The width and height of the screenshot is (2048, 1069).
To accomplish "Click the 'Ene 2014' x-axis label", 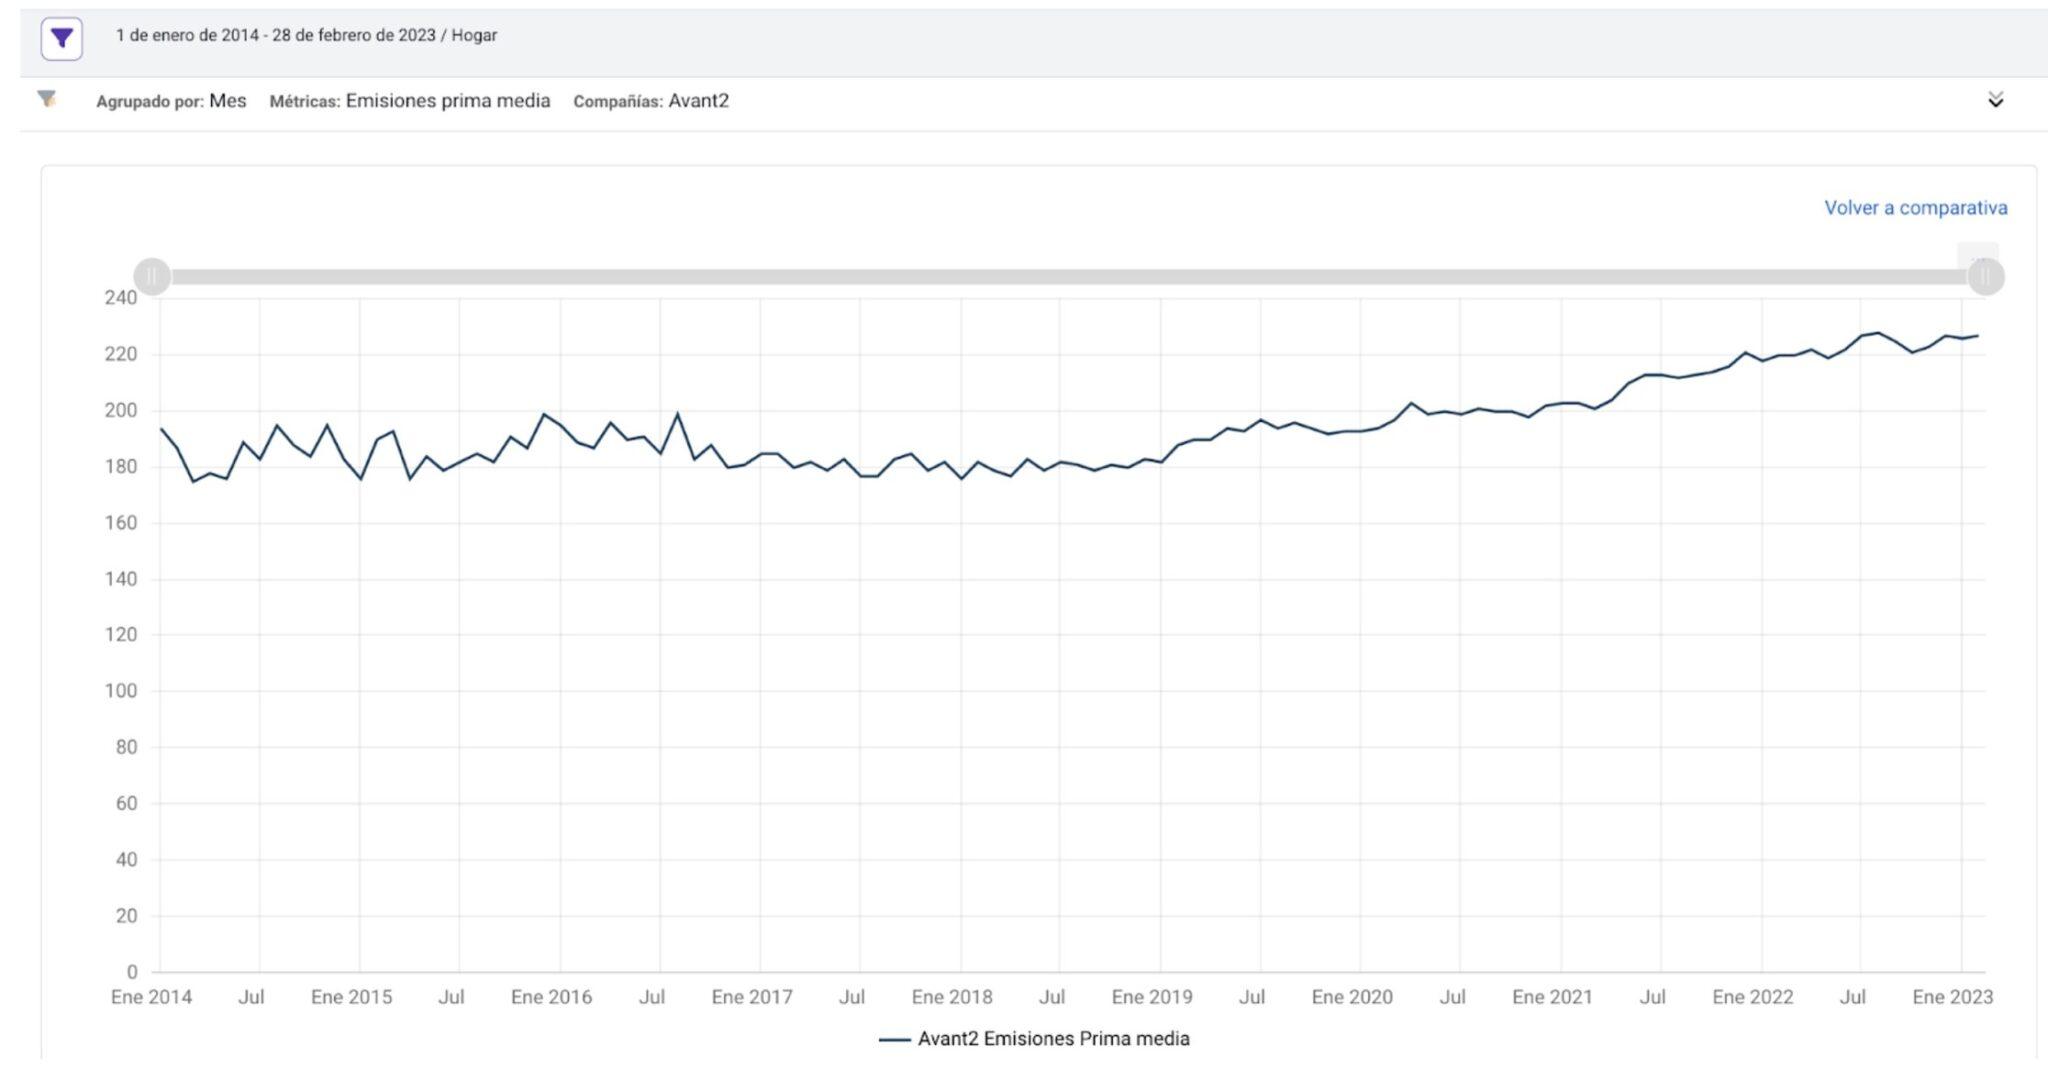I will point(151,997).
